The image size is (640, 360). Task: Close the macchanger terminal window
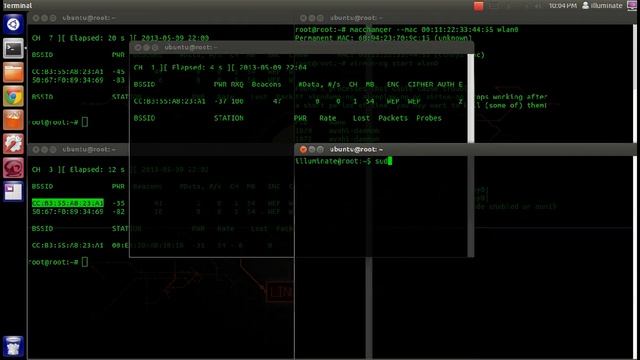point(303,18)
